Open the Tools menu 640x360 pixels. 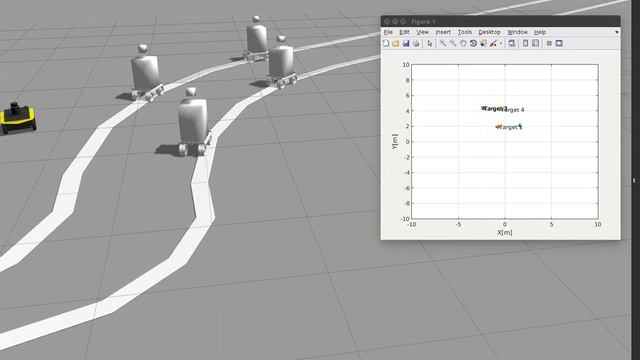pyautogui.click(x=464, y=32)
